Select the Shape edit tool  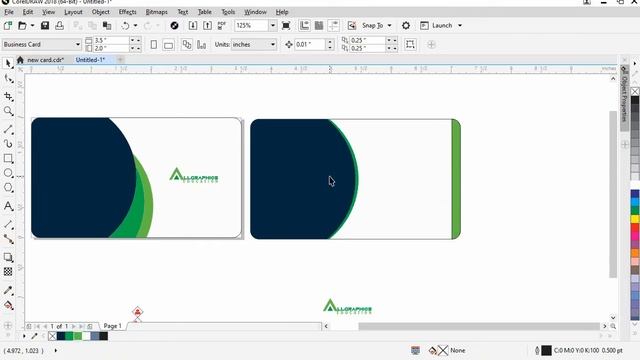[8, 79]
